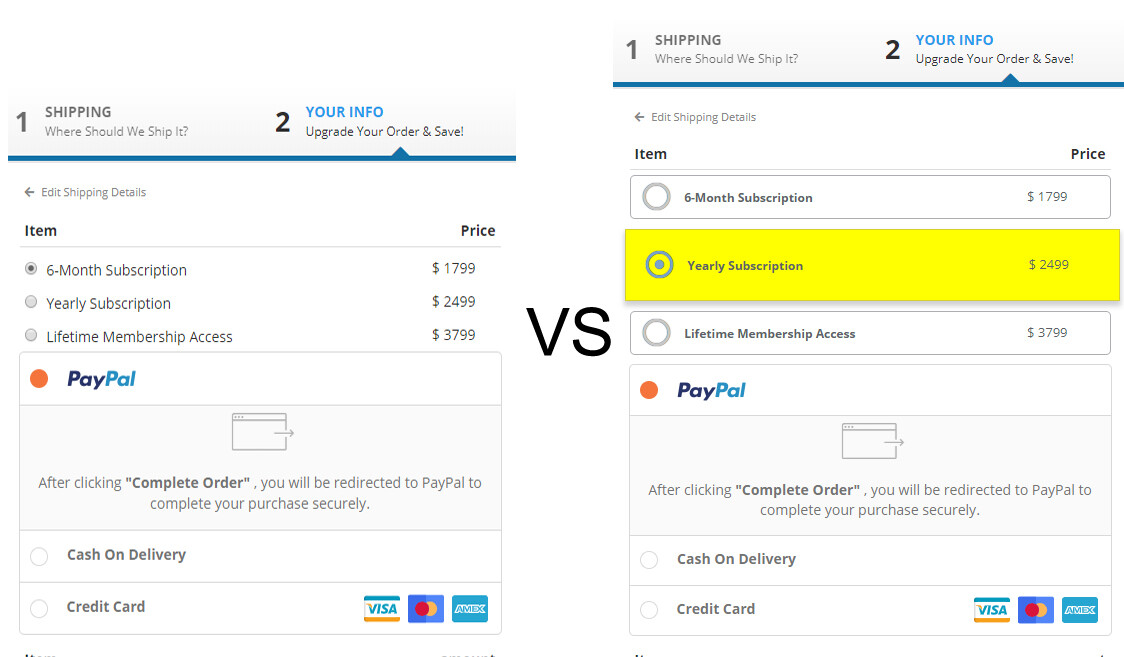Select Credit Card payment in right form
The width and height of the screenshot is (1124, 657).
649,610
